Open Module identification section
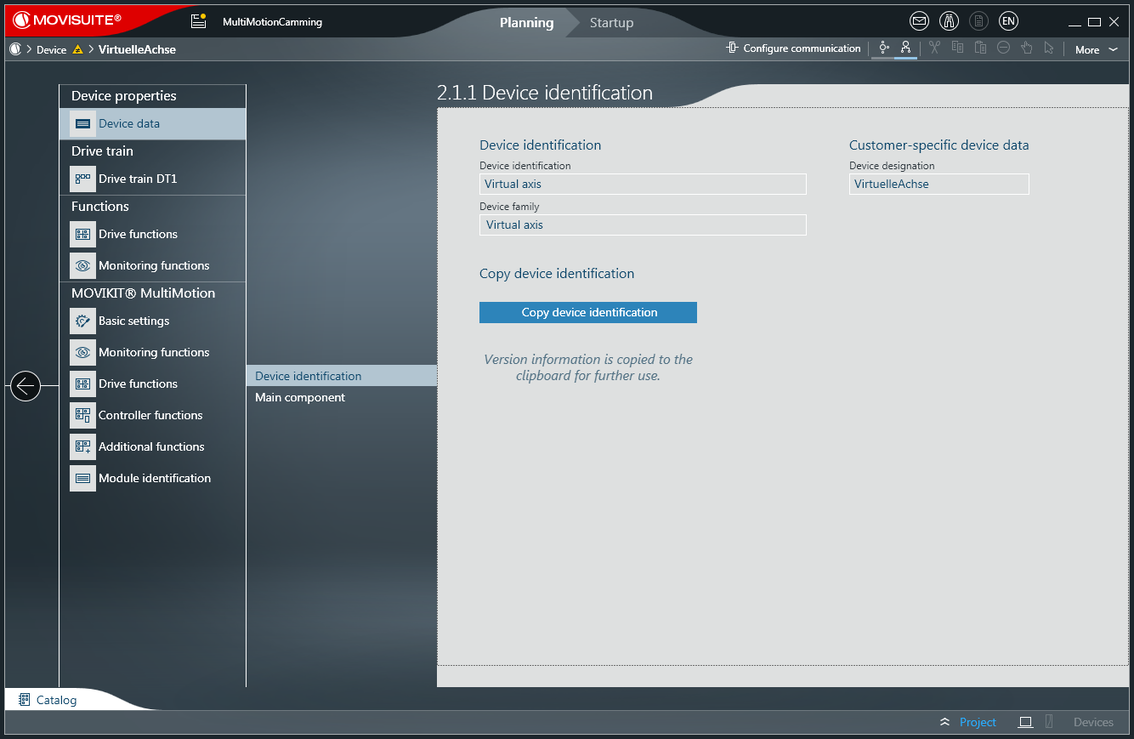The image size is (1134, 739). pos(154,478)
